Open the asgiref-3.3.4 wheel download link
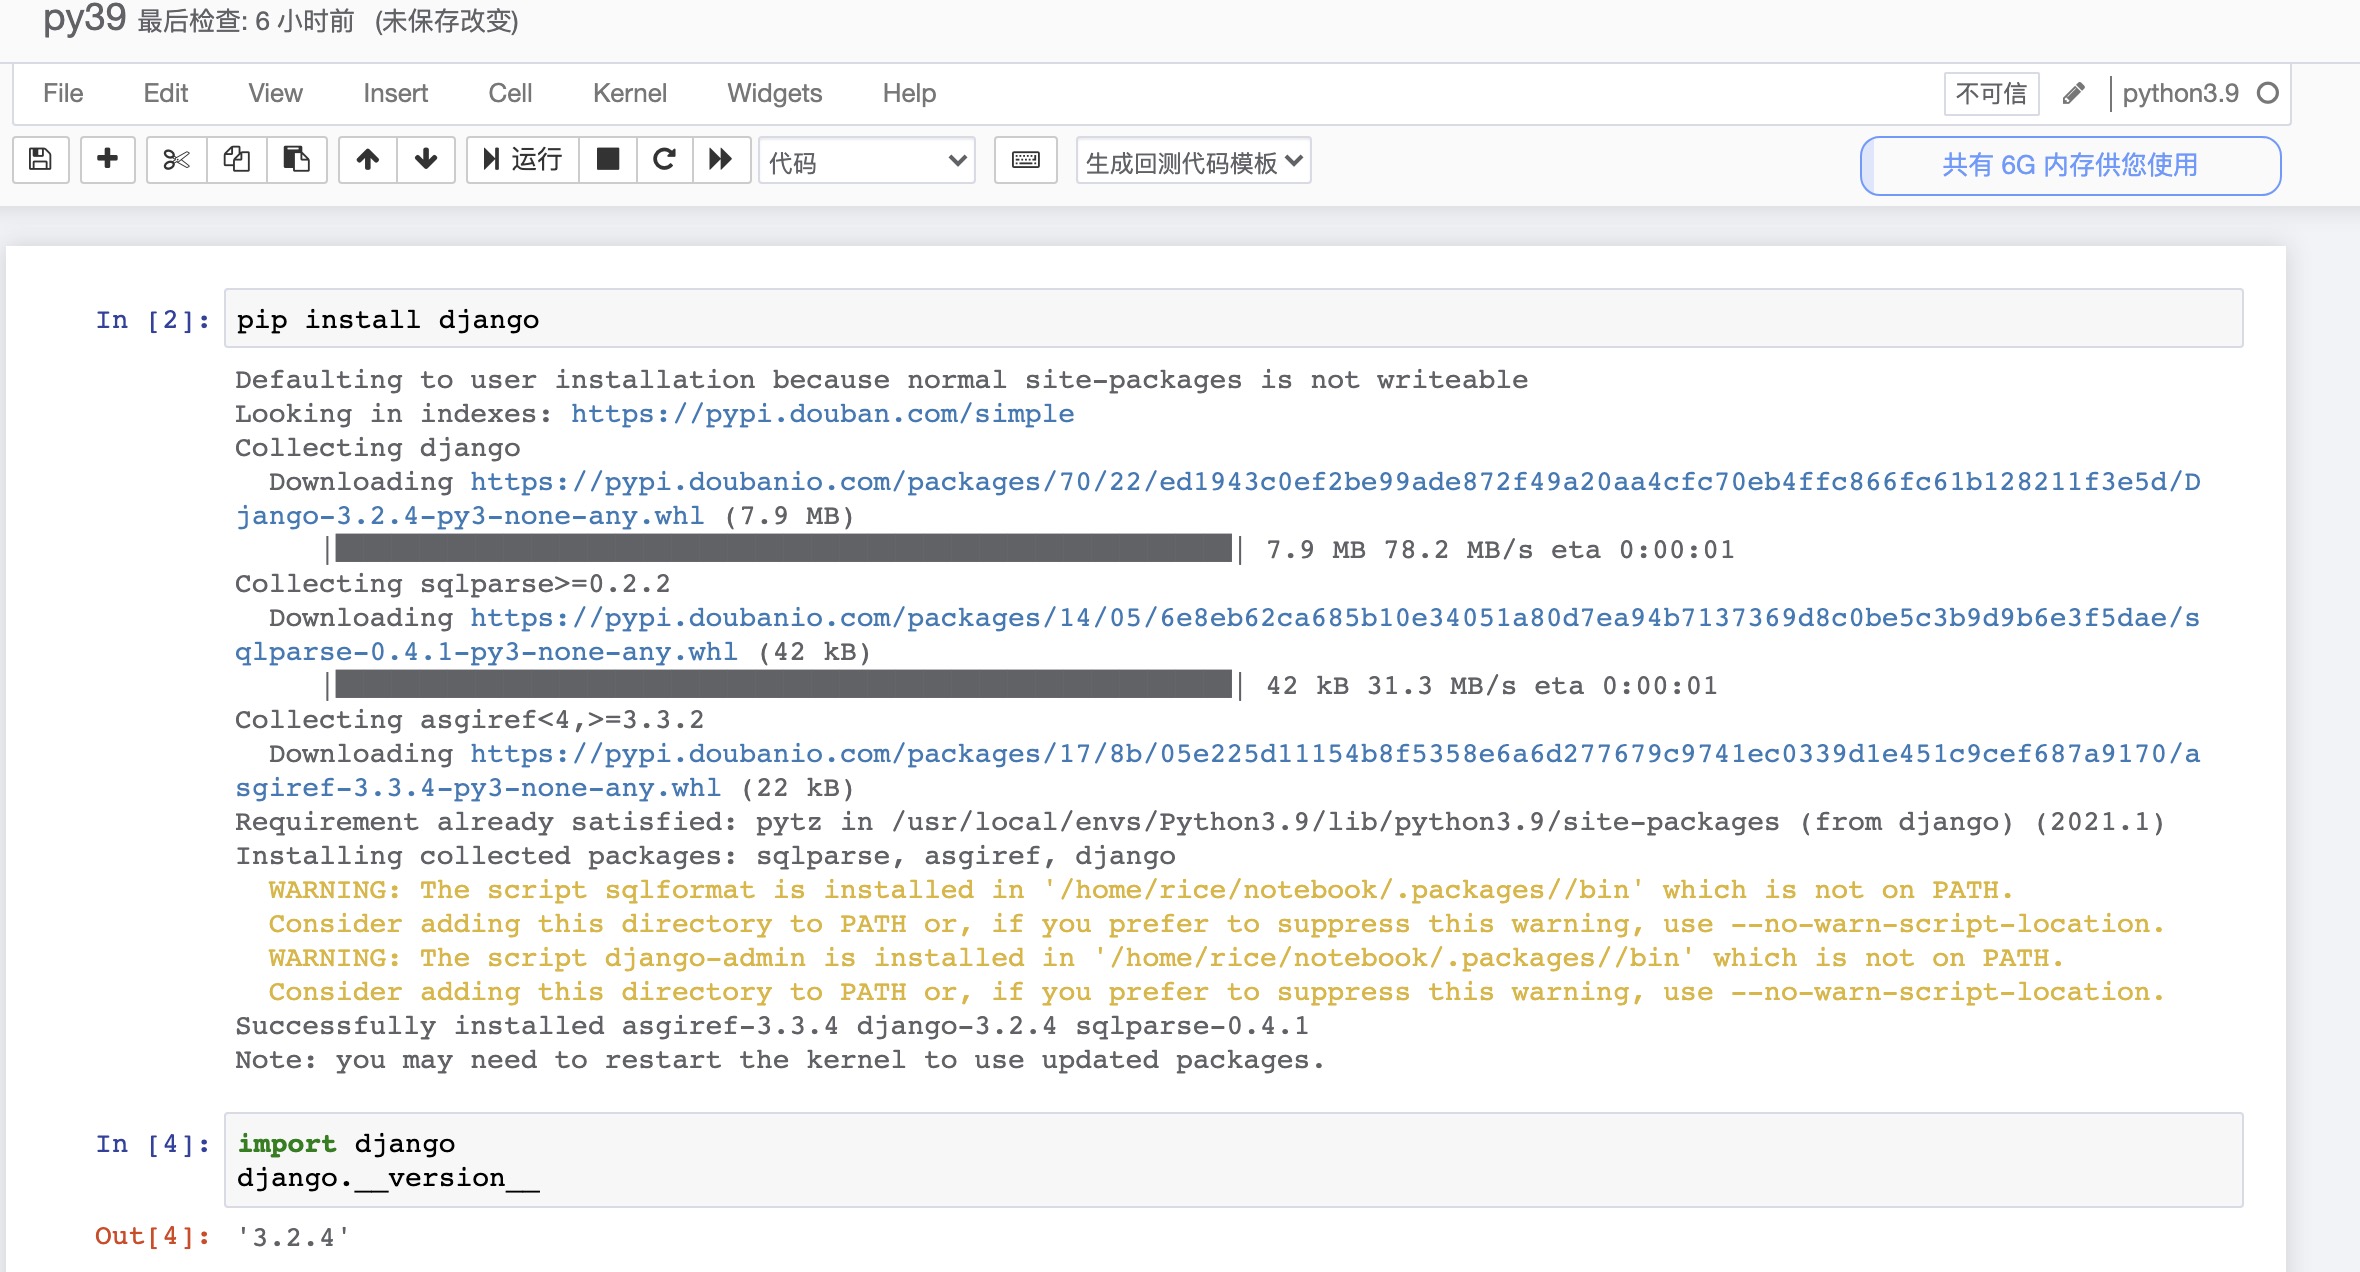The width and height of the screenshot is (2360, 1272). [1217, 771]
